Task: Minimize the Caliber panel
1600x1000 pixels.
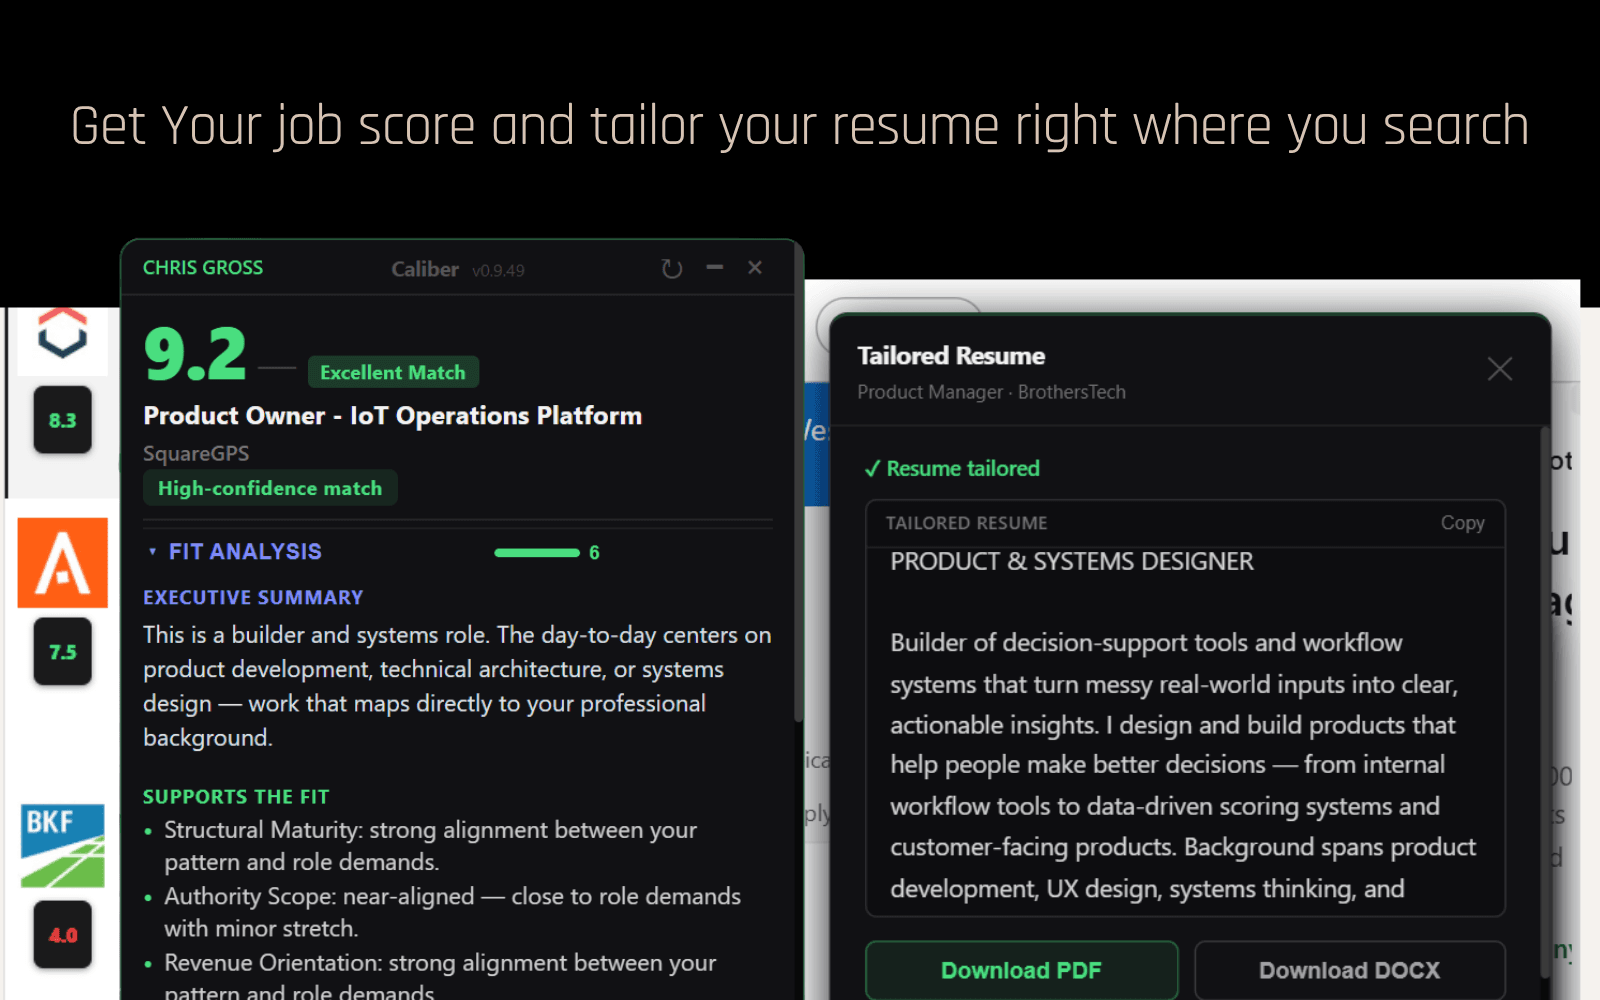Action: 714,267
